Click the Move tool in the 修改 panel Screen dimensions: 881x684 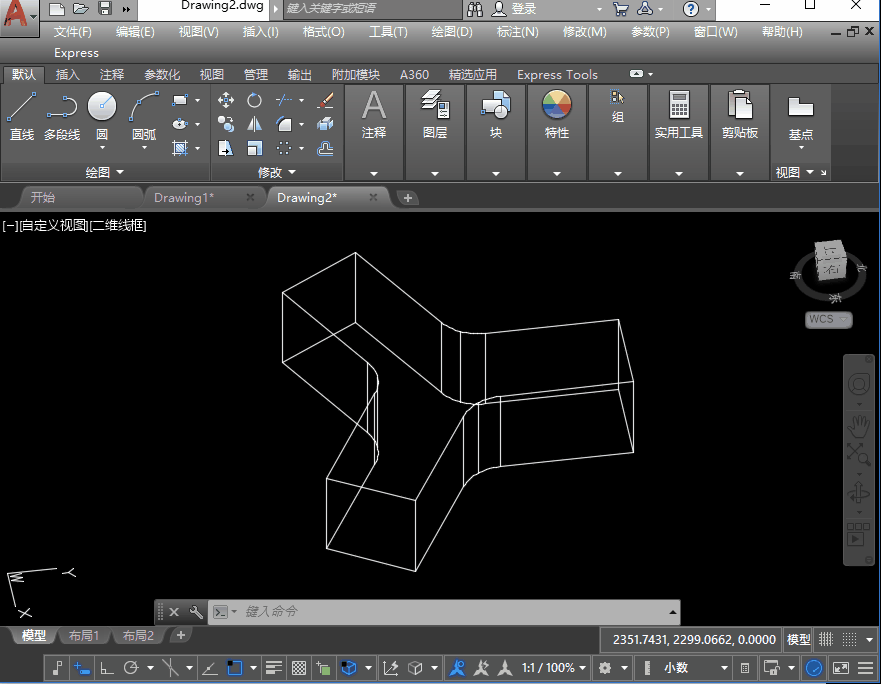pos(226,100)
